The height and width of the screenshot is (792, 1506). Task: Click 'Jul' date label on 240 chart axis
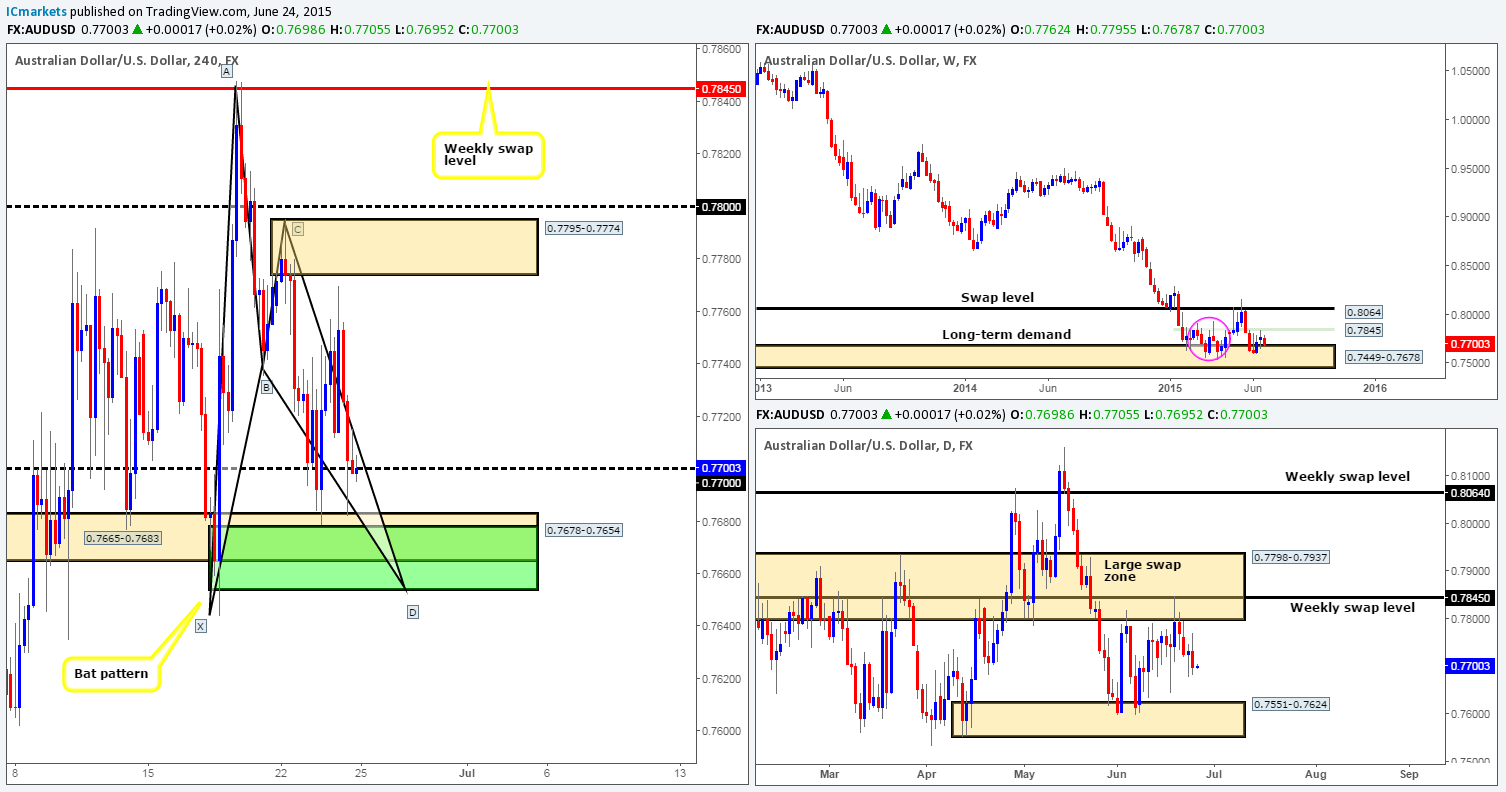coord(467,773)
